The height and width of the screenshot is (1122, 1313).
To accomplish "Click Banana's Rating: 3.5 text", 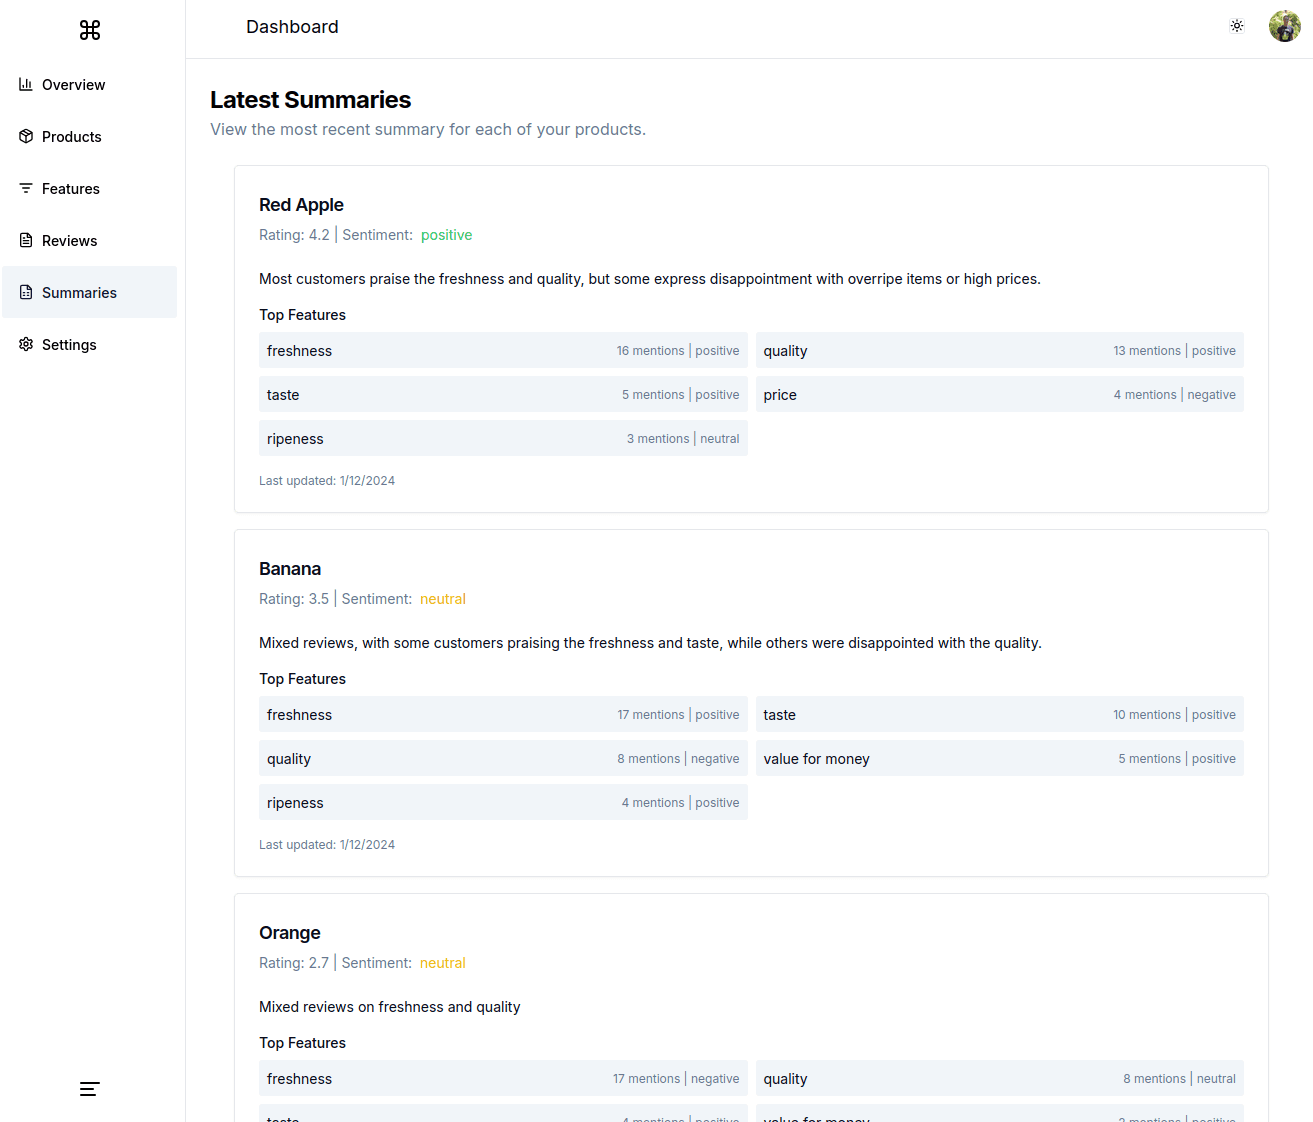I will pos(294,599).
